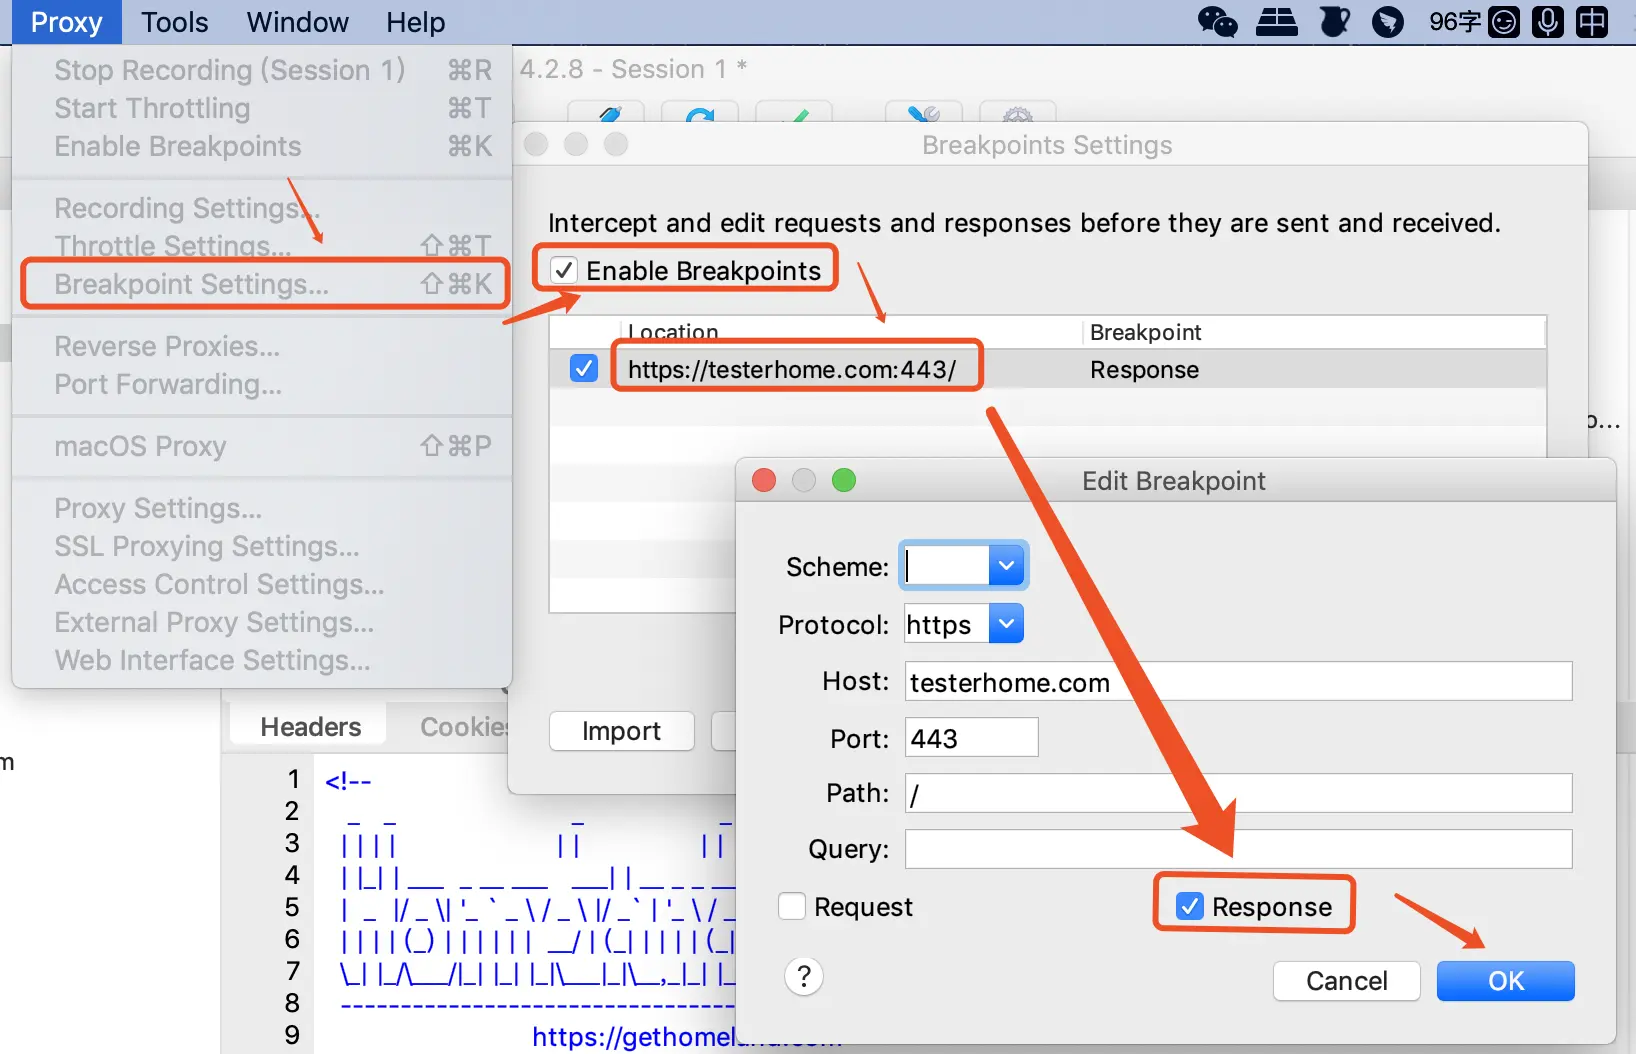Click the 96字 character count indicator
The image size is (1636, 1054).
tap(1454, 21)
